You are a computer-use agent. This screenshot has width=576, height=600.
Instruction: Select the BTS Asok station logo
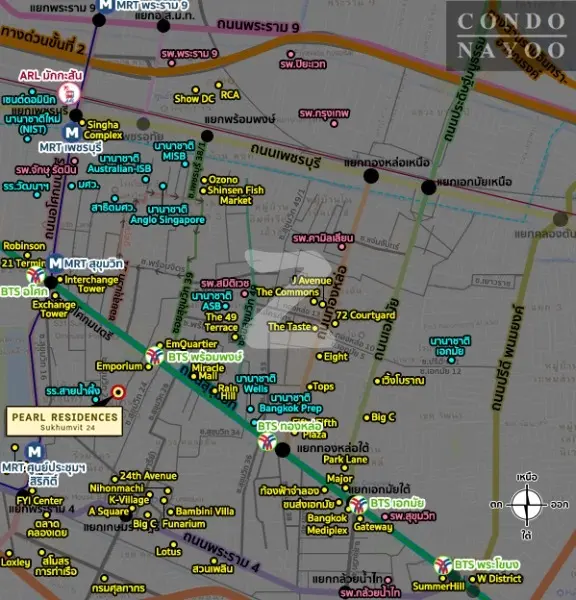36,275
